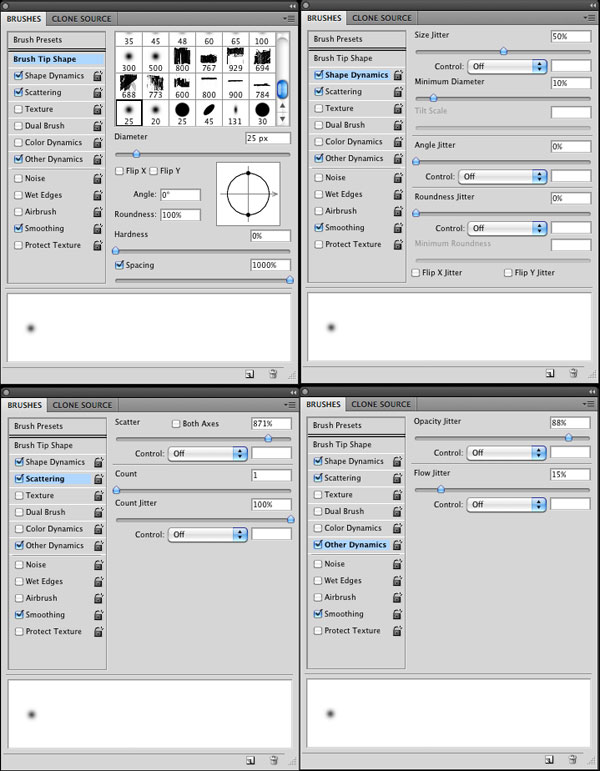
Task: Switch to Clone Source tab in Size Jitter panel
Action: tap(382, 18)
